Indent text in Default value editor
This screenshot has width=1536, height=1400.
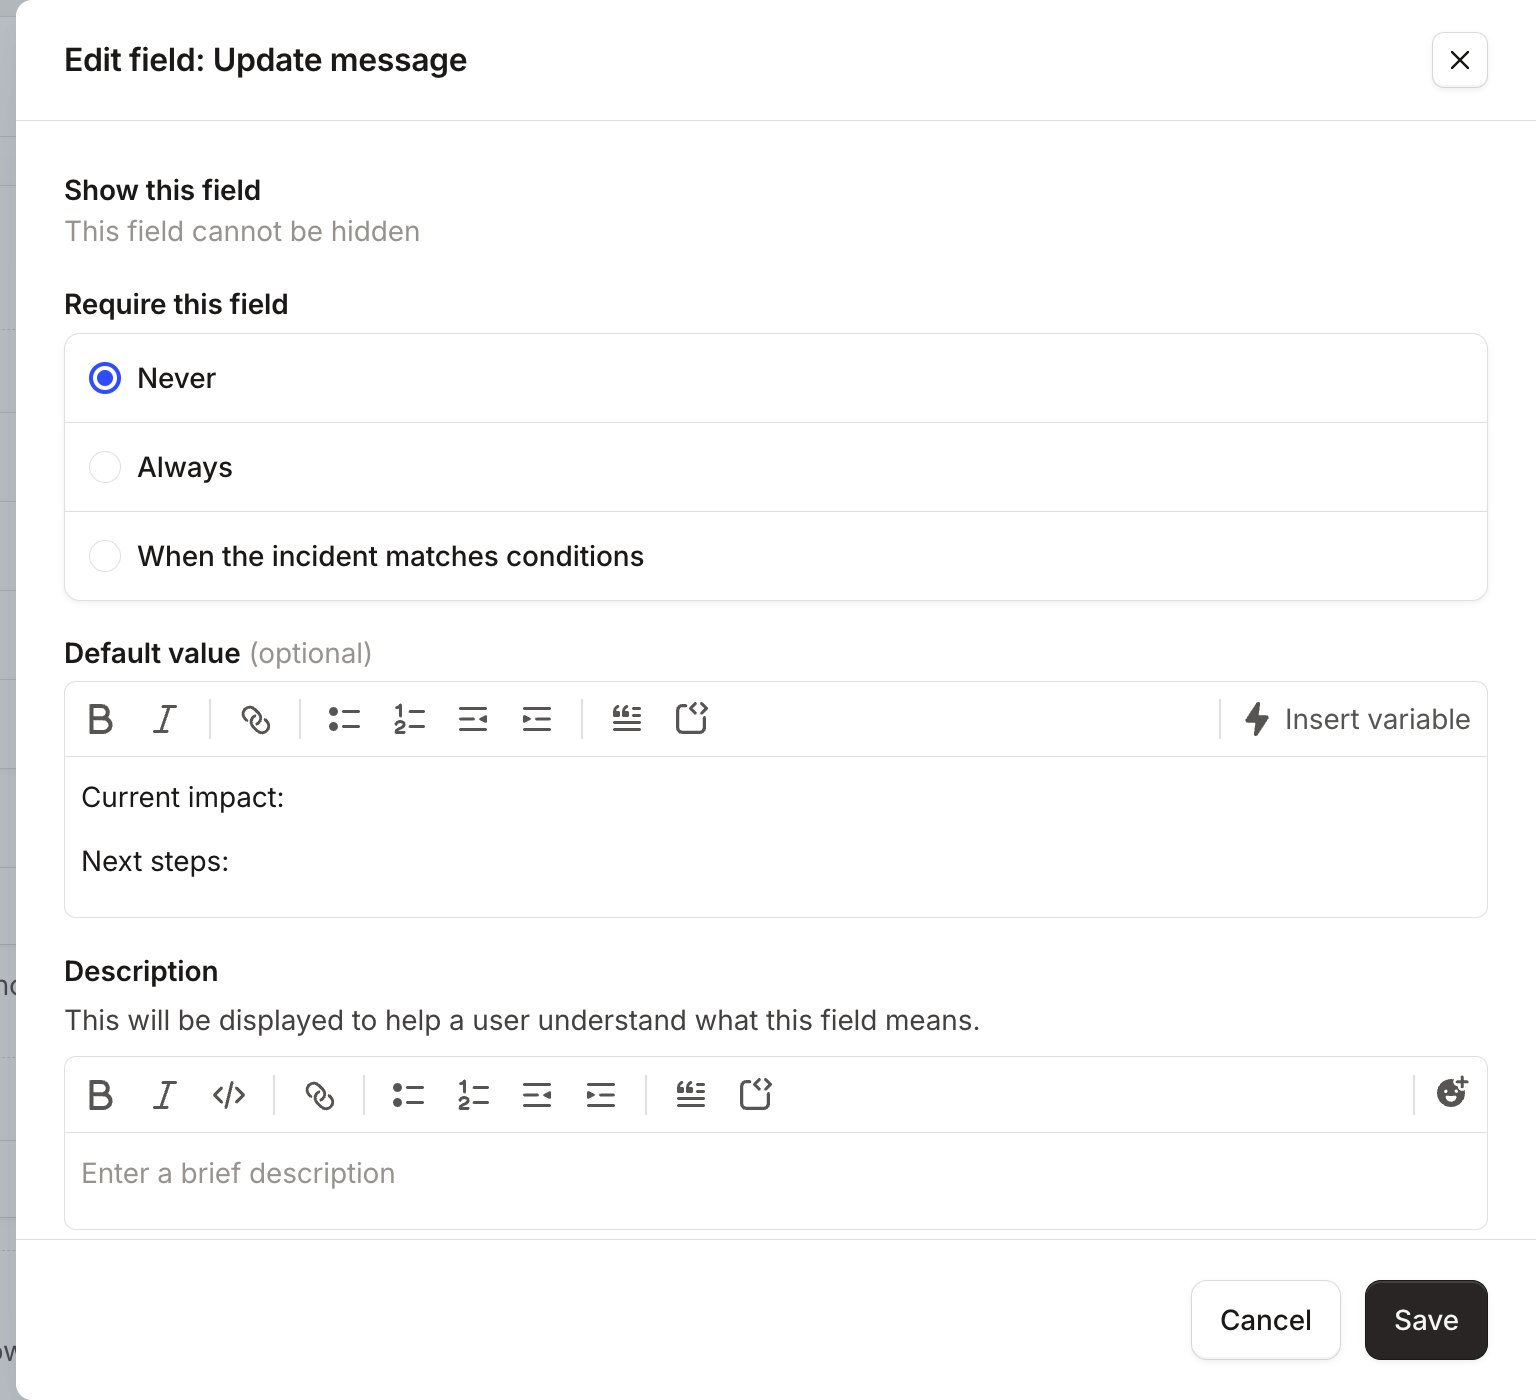point(537,719)
